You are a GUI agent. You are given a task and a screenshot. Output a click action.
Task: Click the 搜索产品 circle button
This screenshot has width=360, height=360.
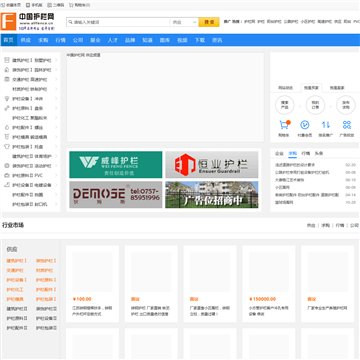click(284, 105)
